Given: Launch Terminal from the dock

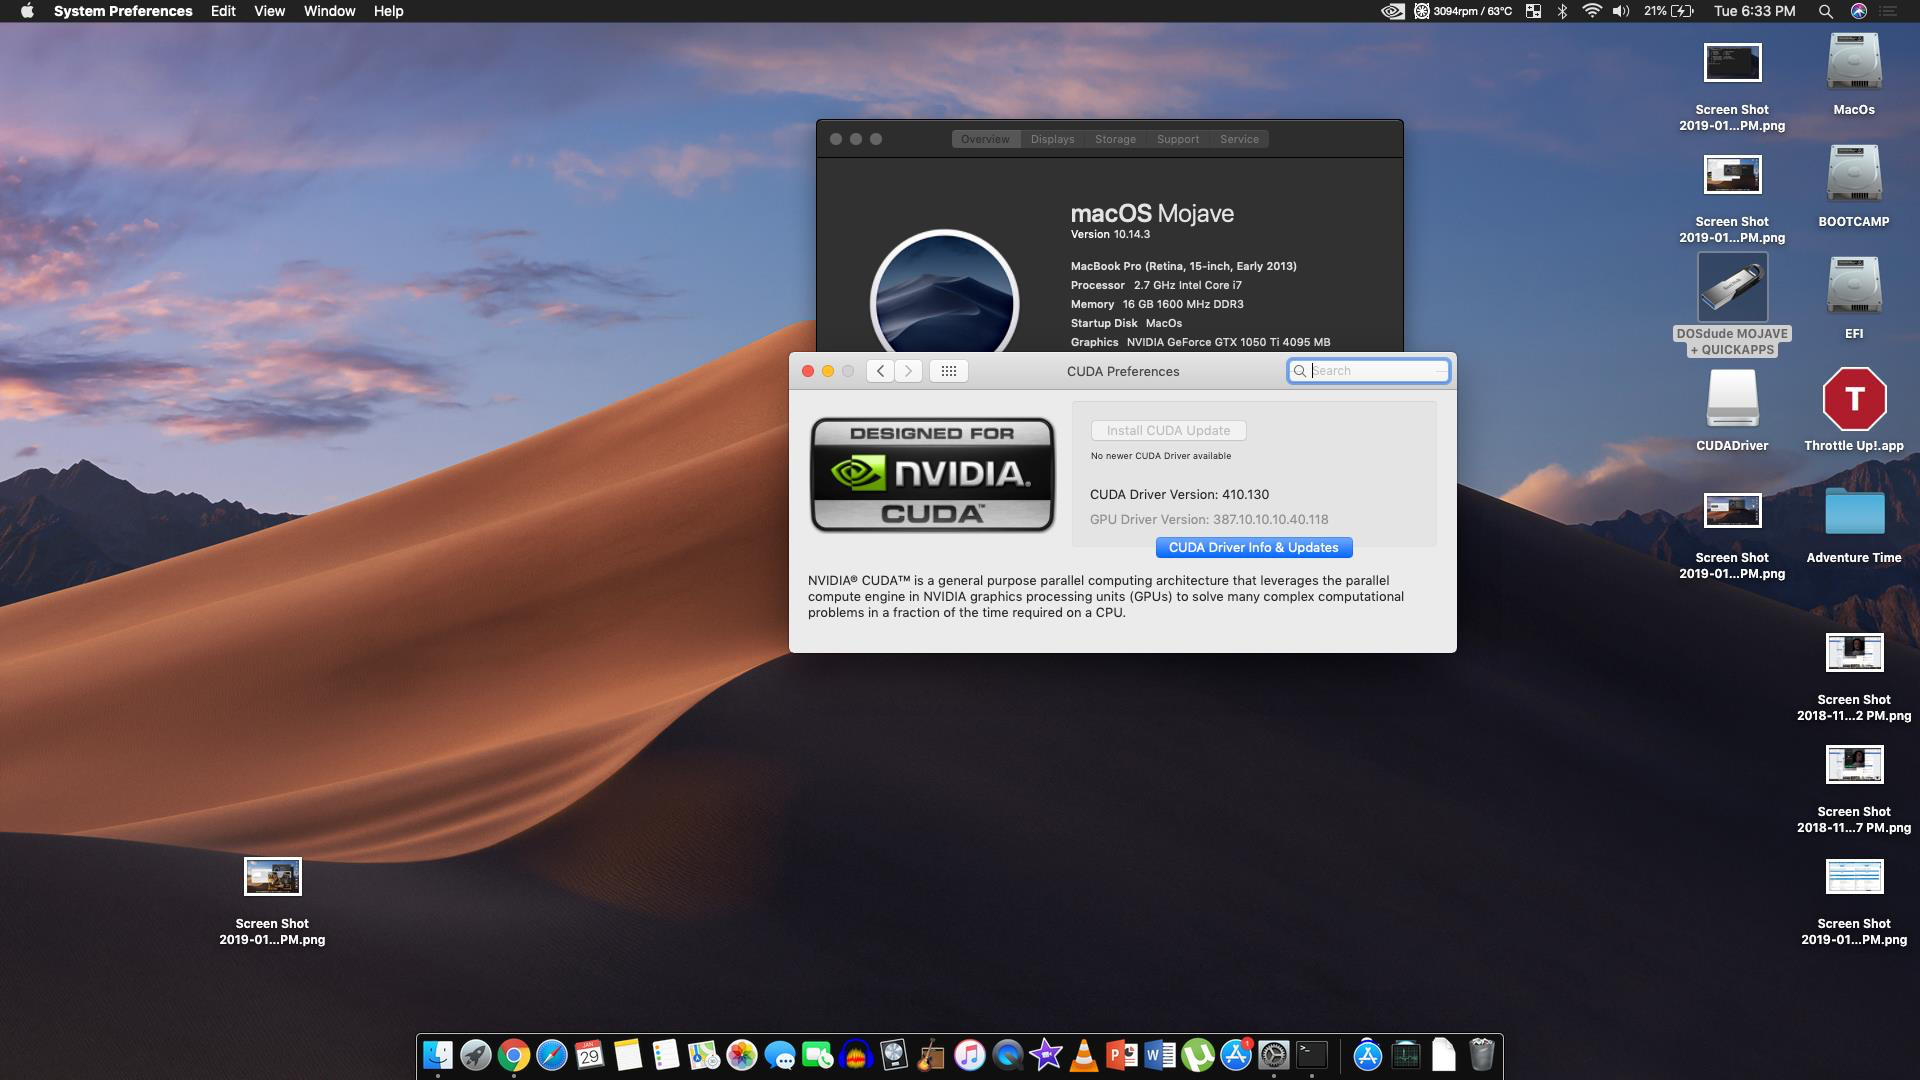Looking at the screenshot, I should (1311, 1055).
